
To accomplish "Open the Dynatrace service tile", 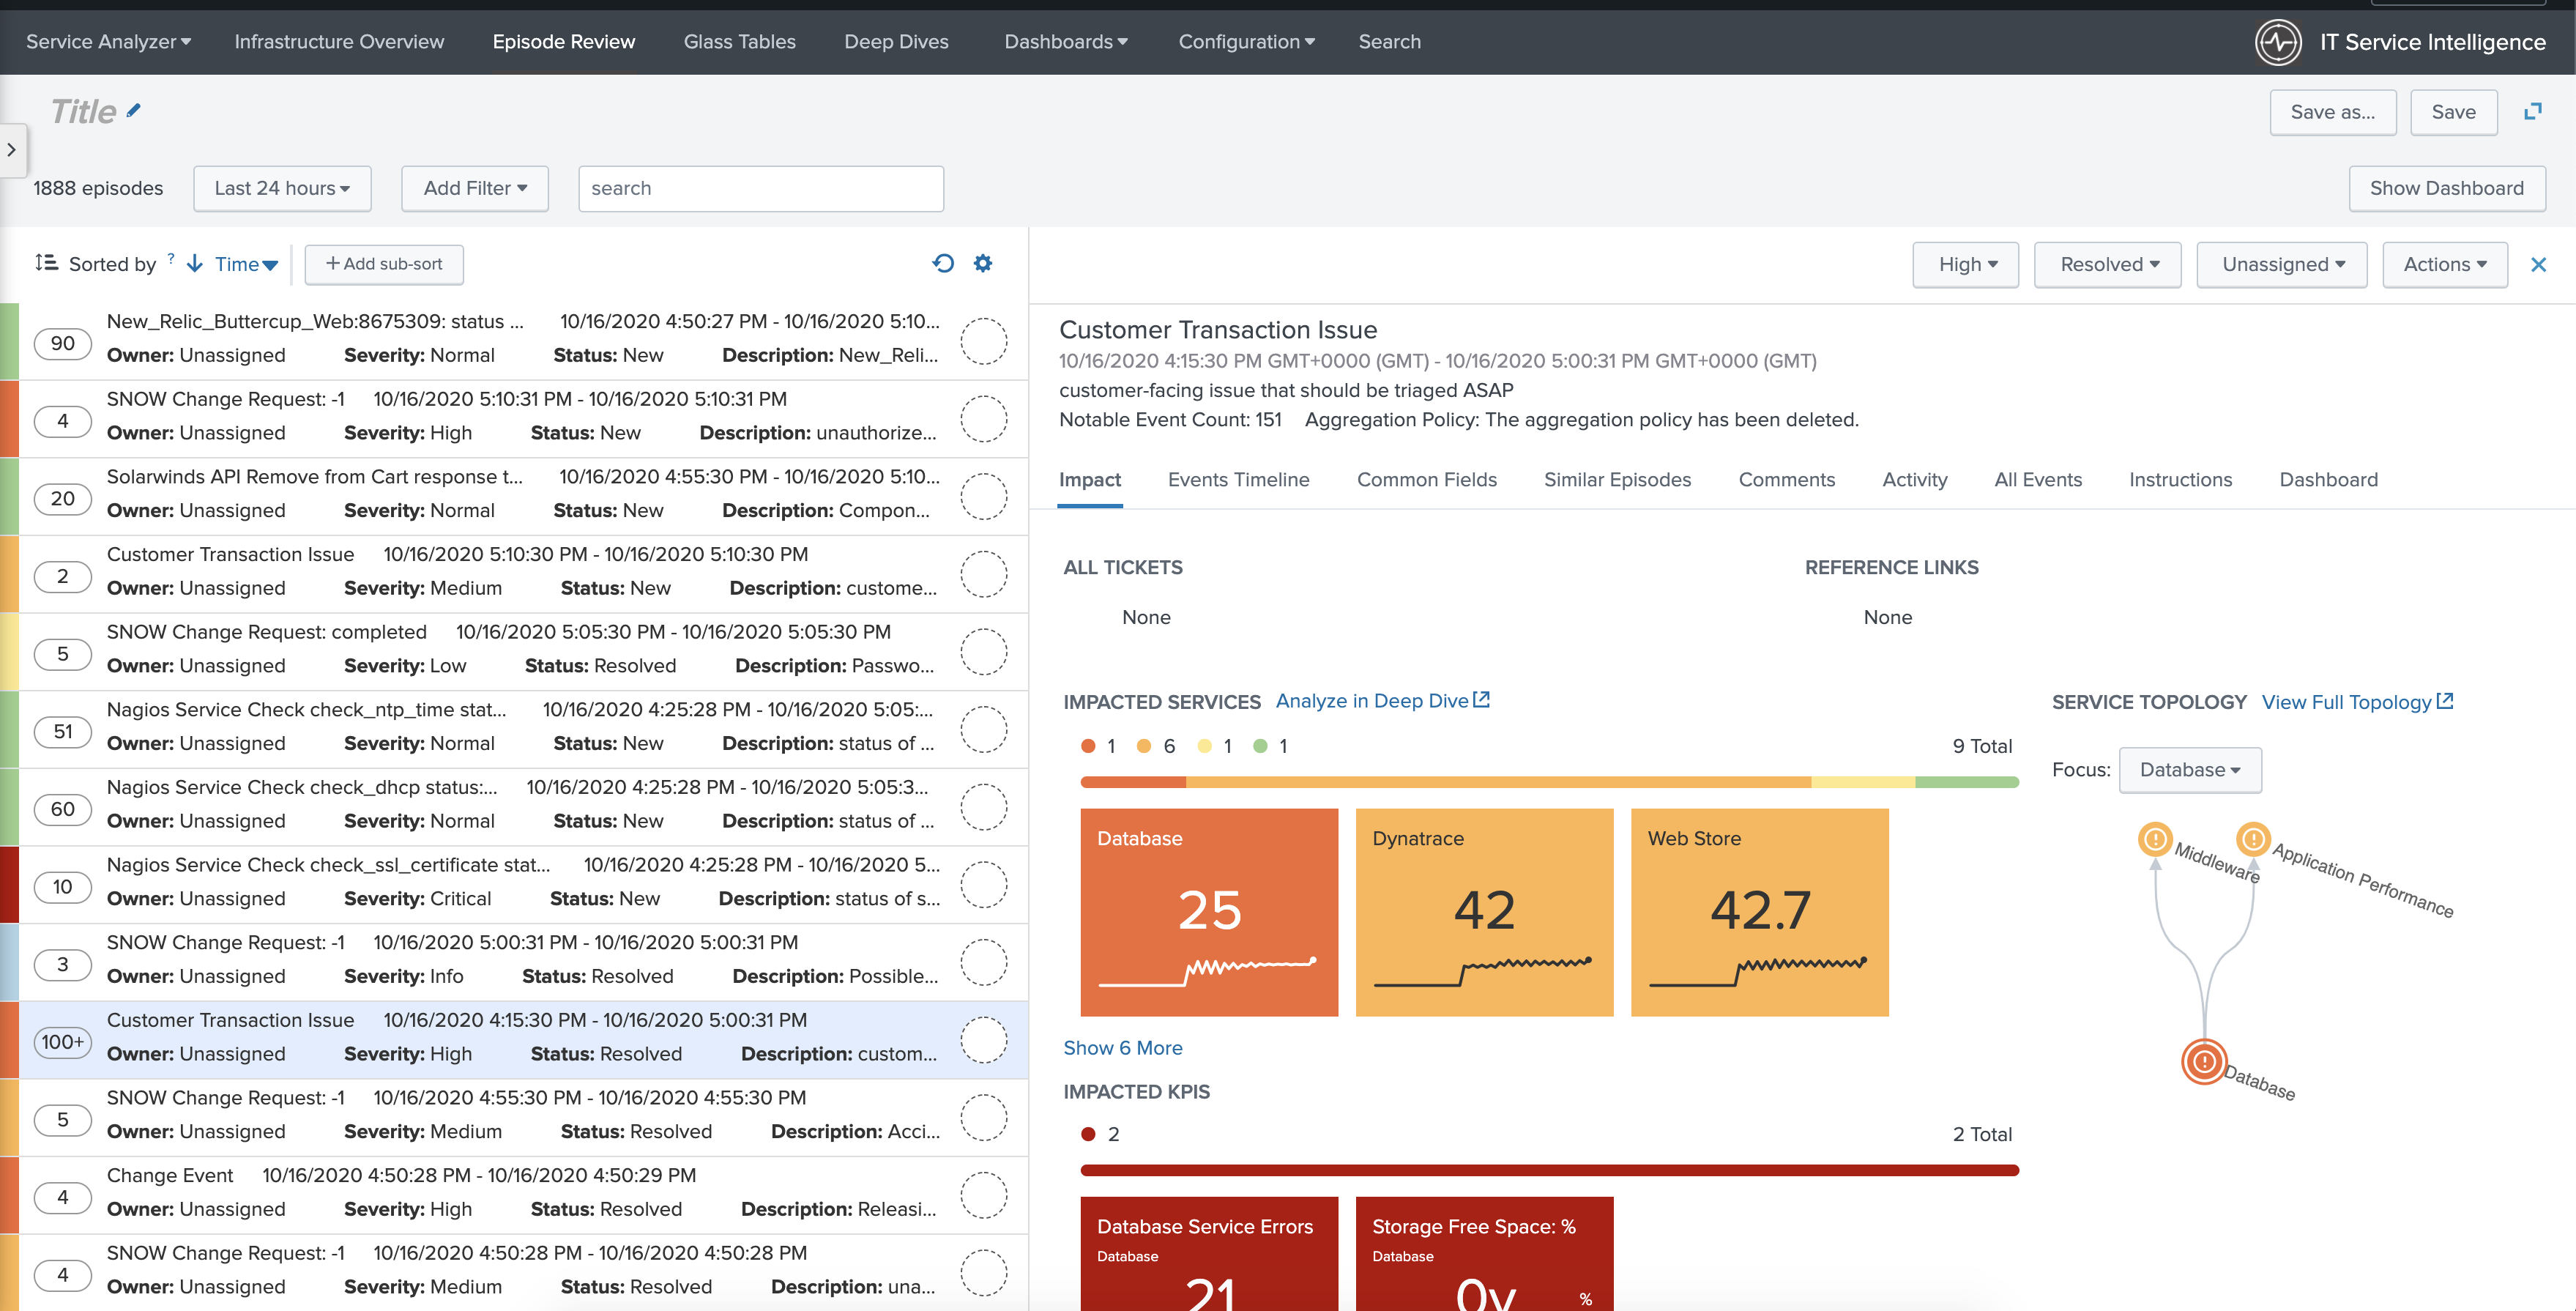I will 1484,912.
